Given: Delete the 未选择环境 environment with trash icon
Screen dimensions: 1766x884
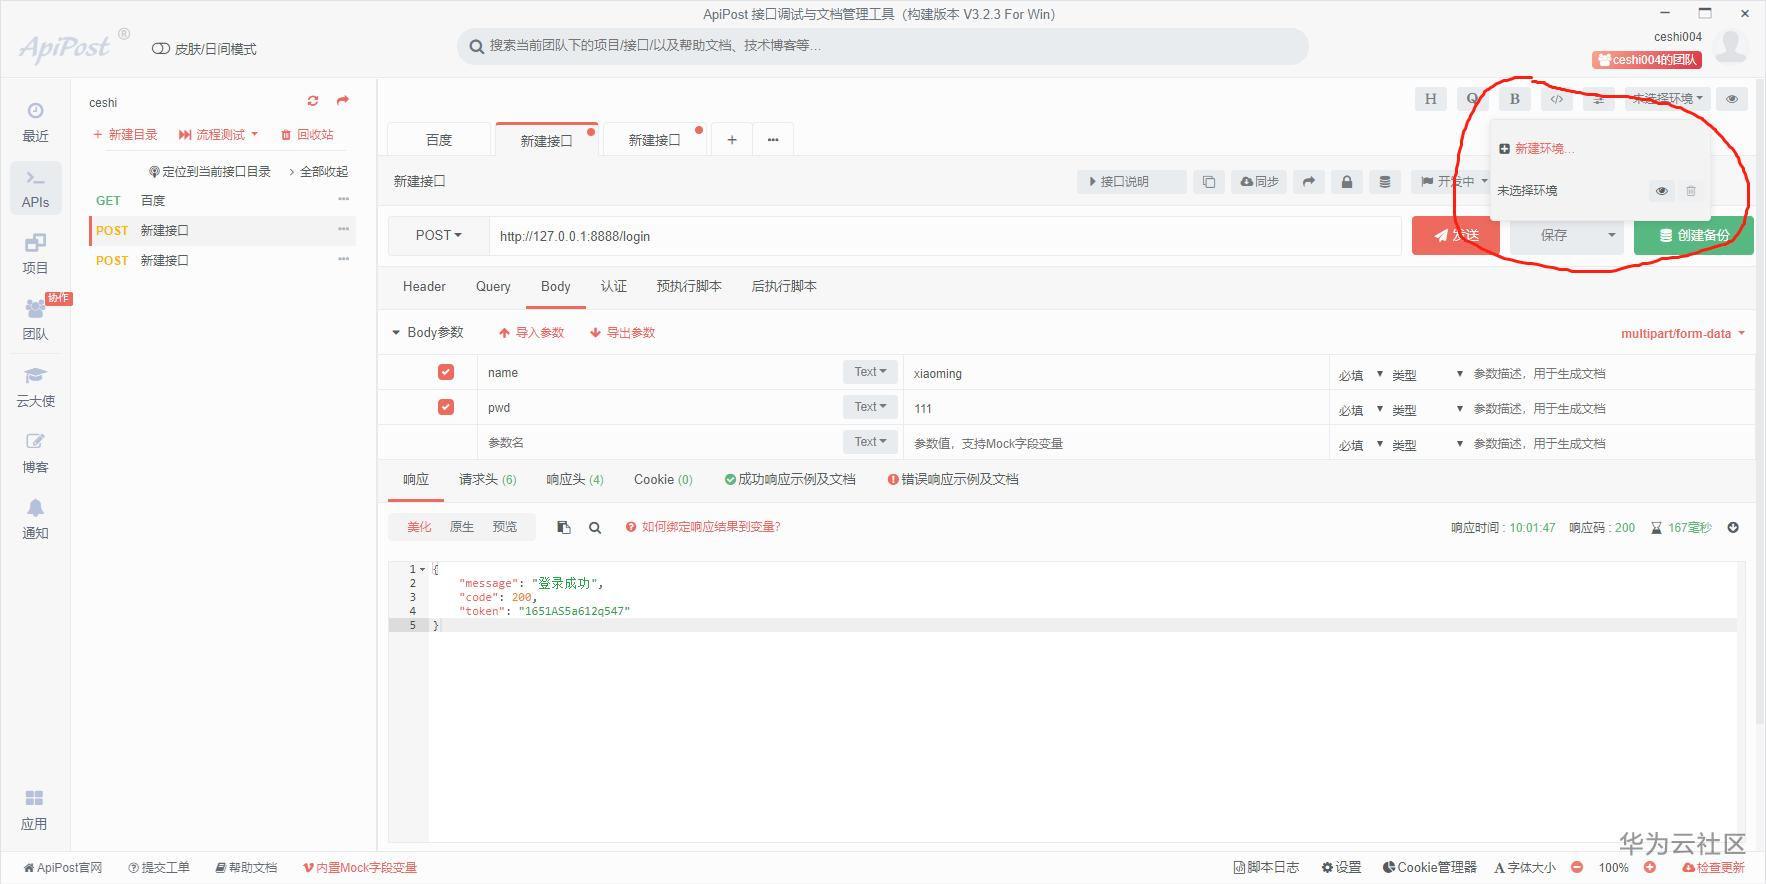Looking at the screenshot, I should 1691,191.
